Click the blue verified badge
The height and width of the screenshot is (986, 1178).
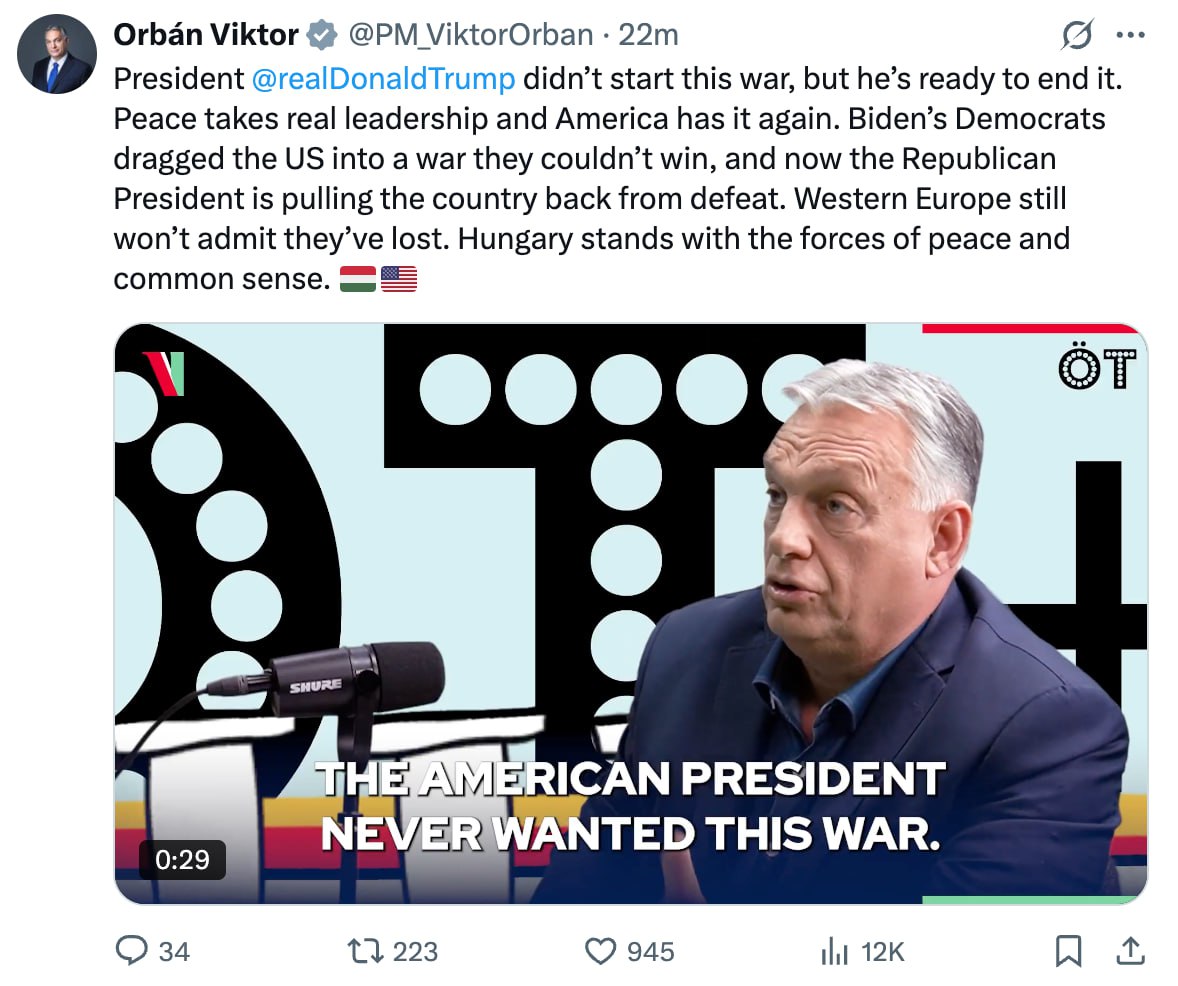321,35
